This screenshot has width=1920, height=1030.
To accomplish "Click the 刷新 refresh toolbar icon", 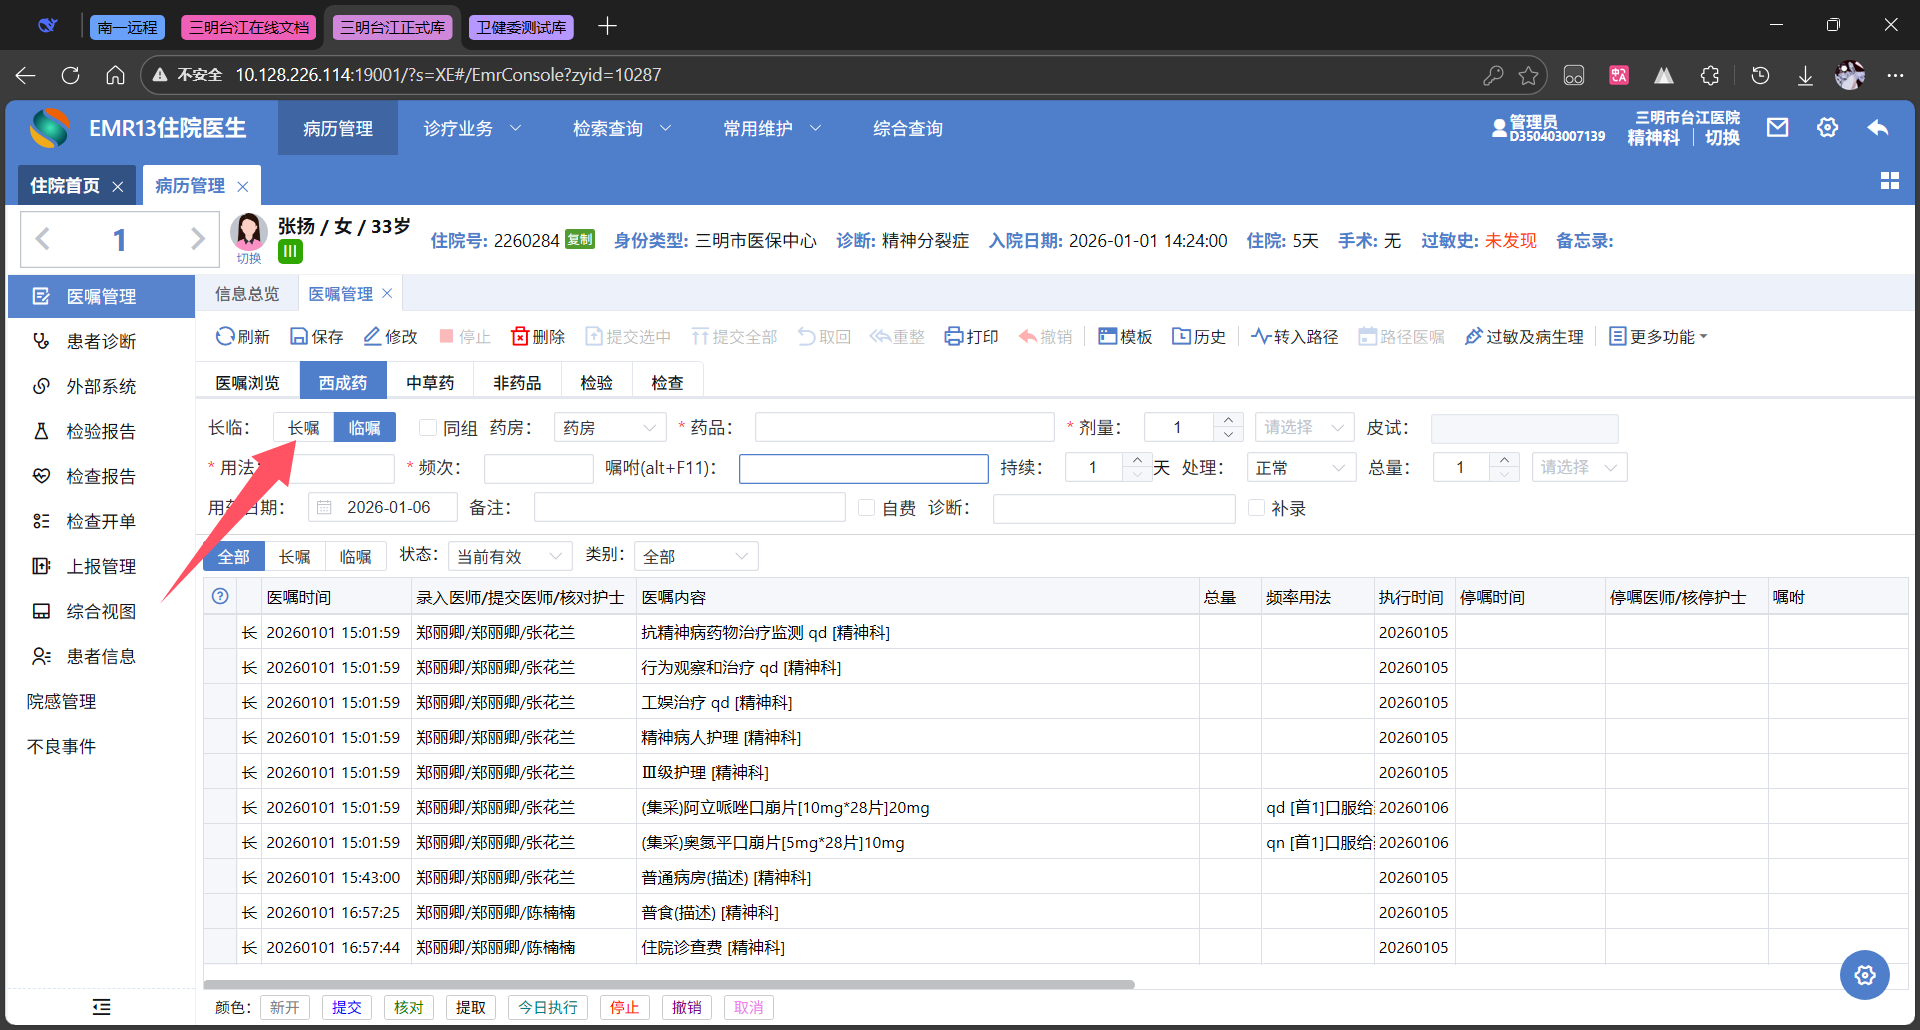I will point(226,337).
